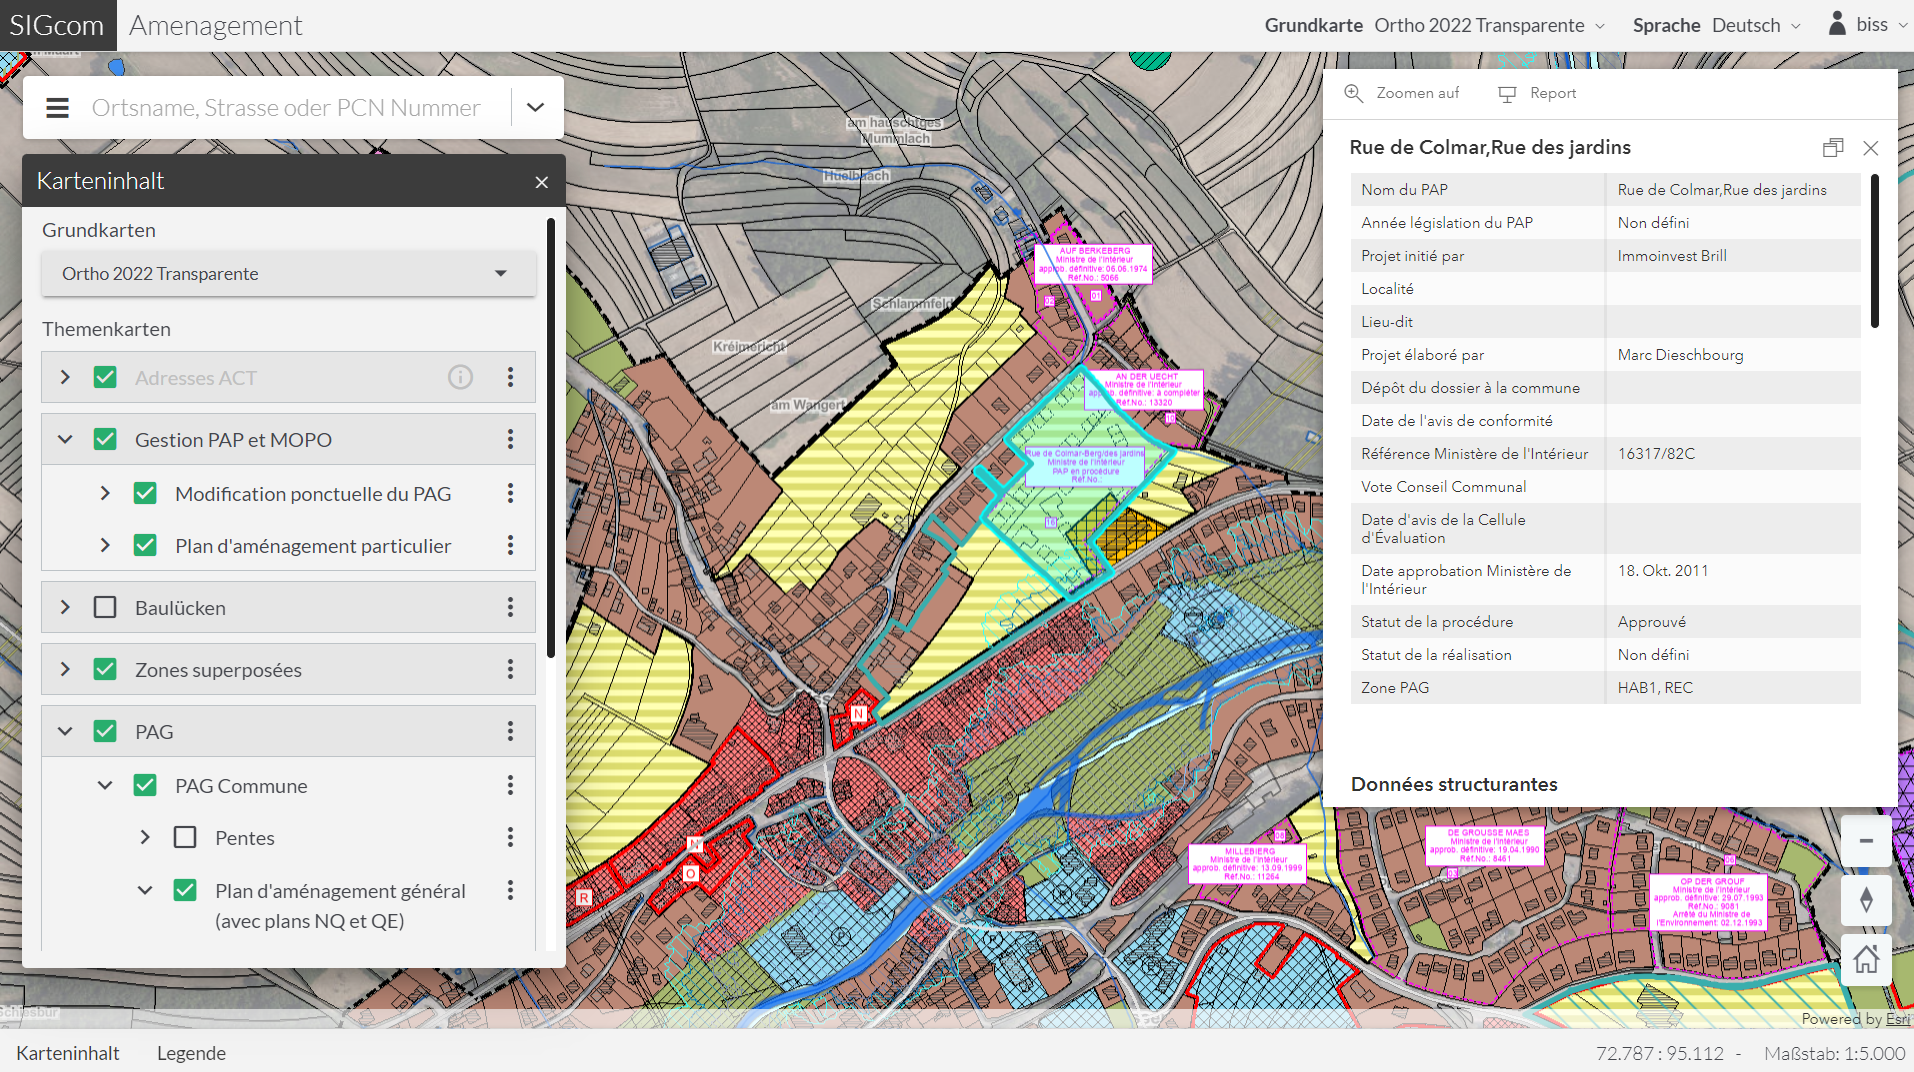The height and width of the screenshot is (1072, 1914).
Task: Uncheck the Adresses ACT layer
Action: [x=105, y=377]
